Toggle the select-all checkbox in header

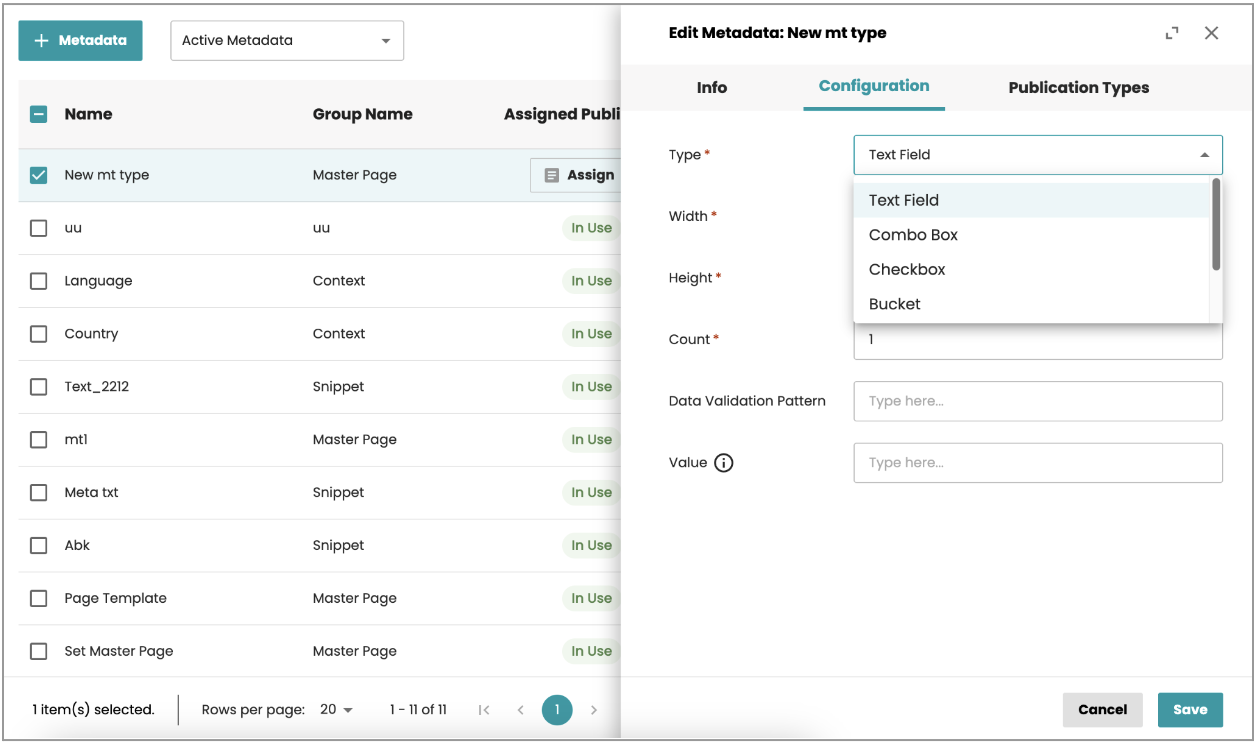point(39,114)
